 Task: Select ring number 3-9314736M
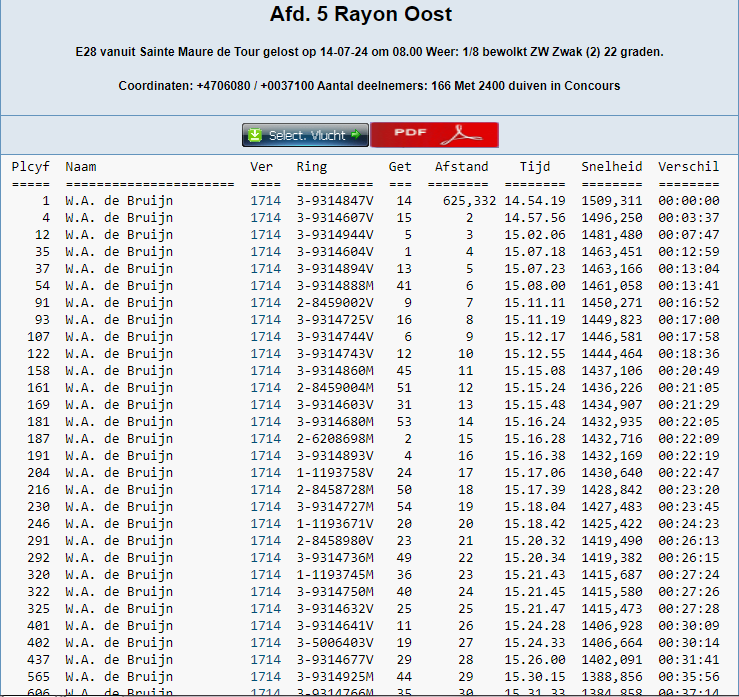[335, 558]
